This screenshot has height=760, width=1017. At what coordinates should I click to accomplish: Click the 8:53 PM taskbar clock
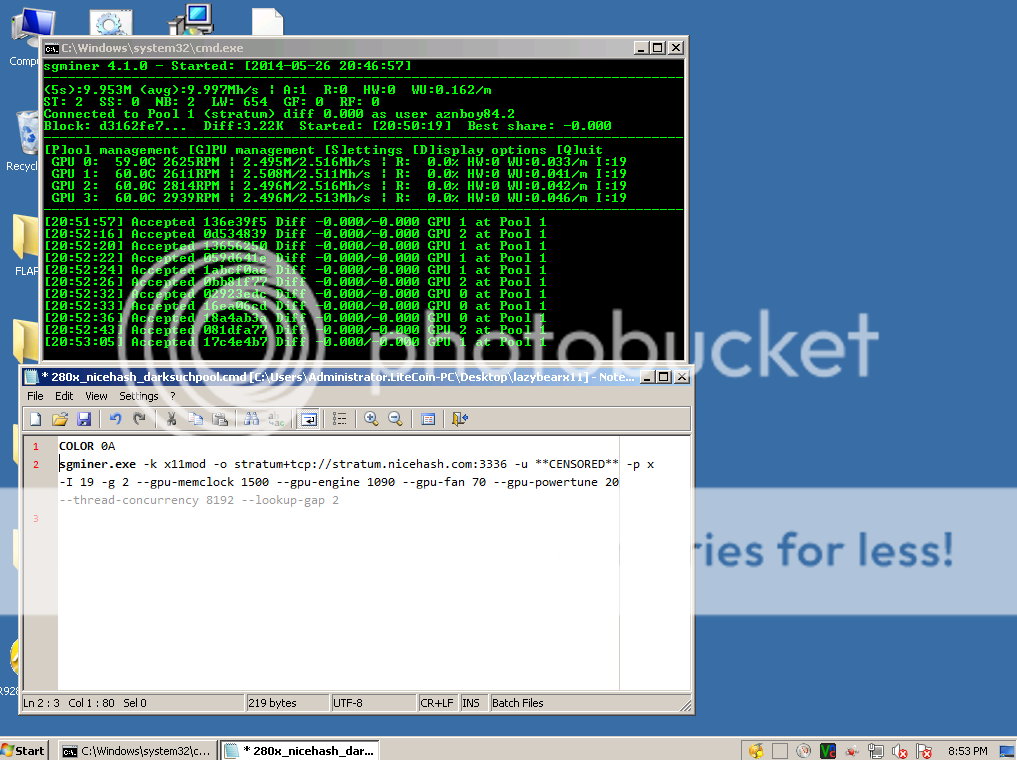(968, 751)
